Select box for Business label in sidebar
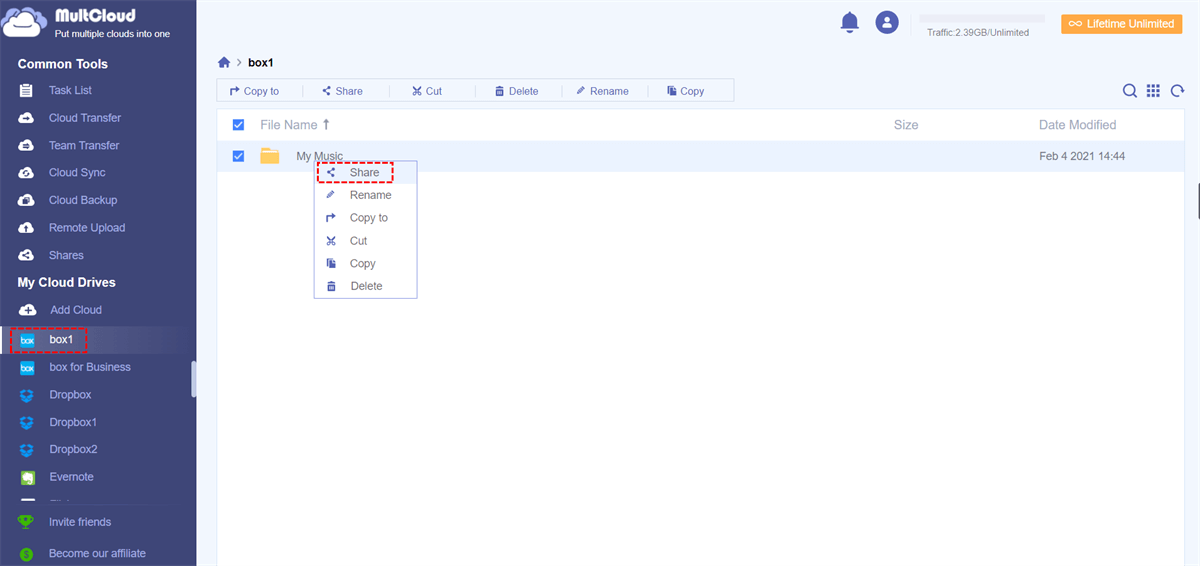1200x566 pixels. pyautogui.click(x=90, y=368)
